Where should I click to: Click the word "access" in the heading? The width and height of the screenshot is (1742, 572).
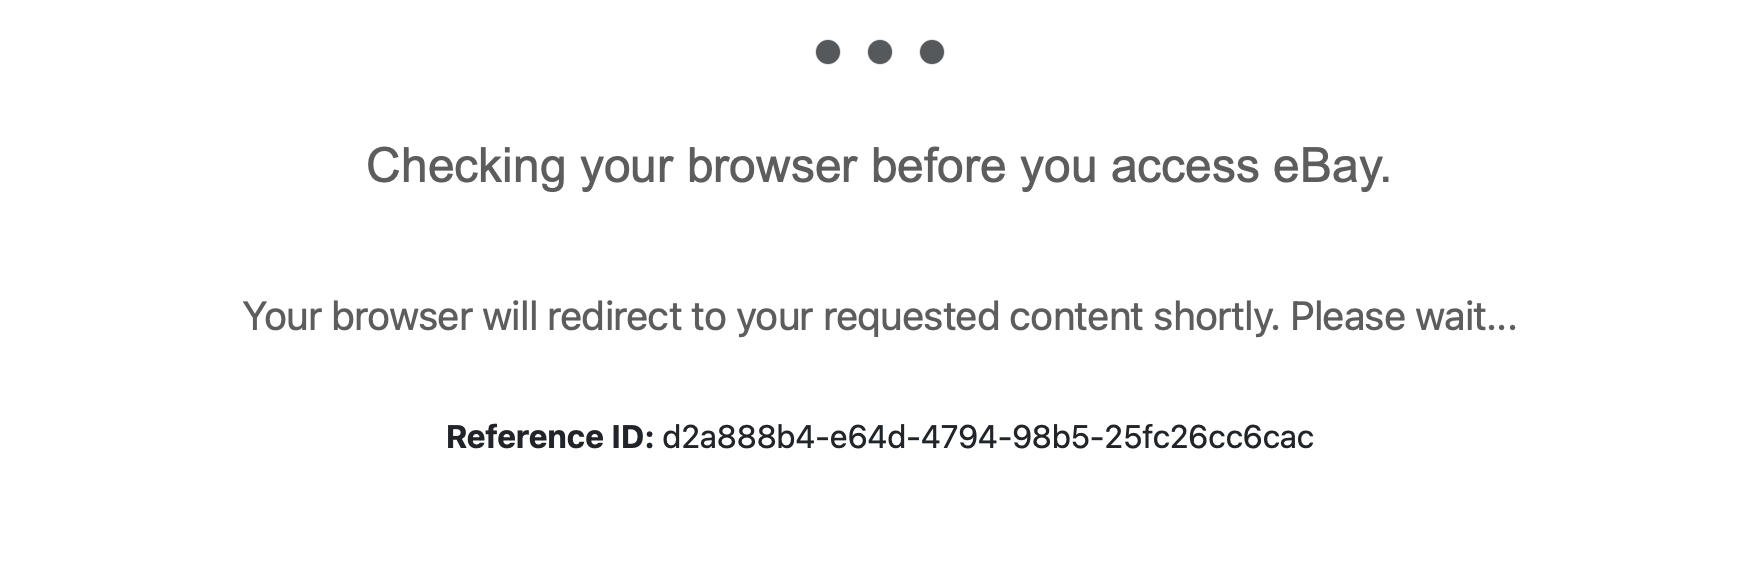tap(1184, 166)
